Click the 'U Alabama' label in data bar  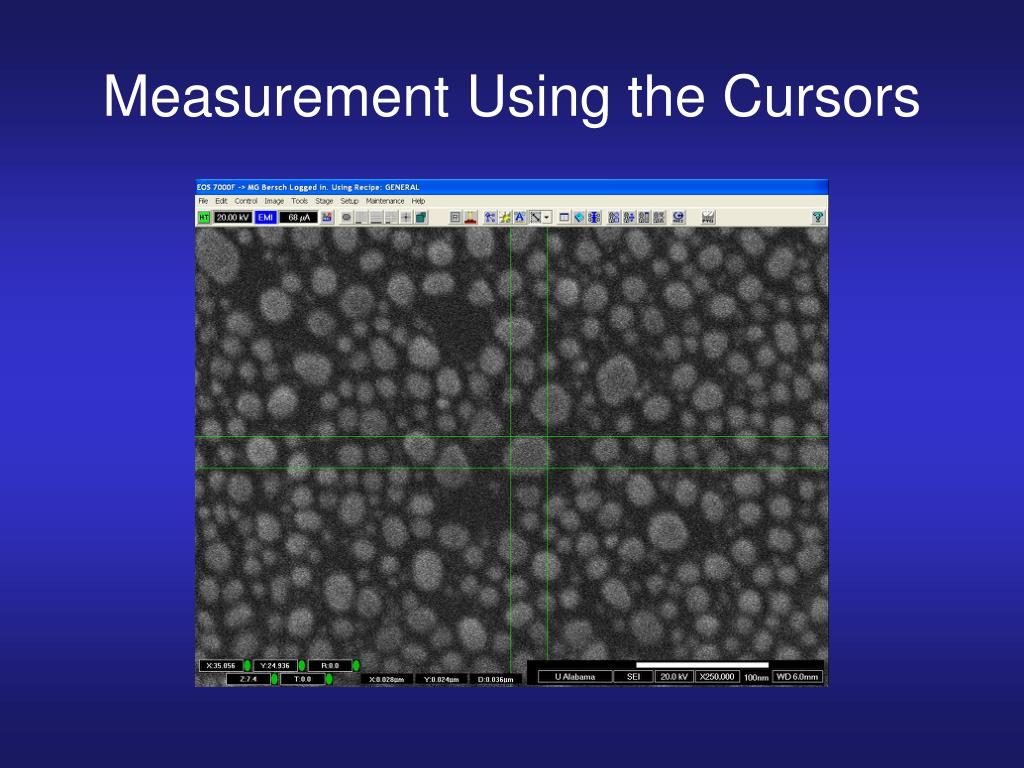[x=575, y=677]
